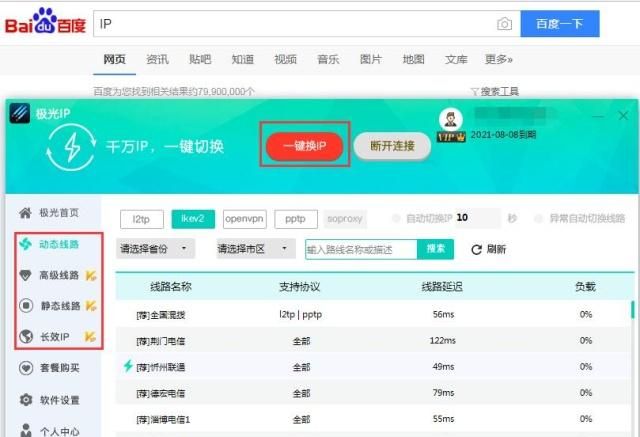Image resolution: width=640 pixels, height=437 pixels.
Task: Click the VIP mark beside 长效IP
Action: (x=90, y=337)
